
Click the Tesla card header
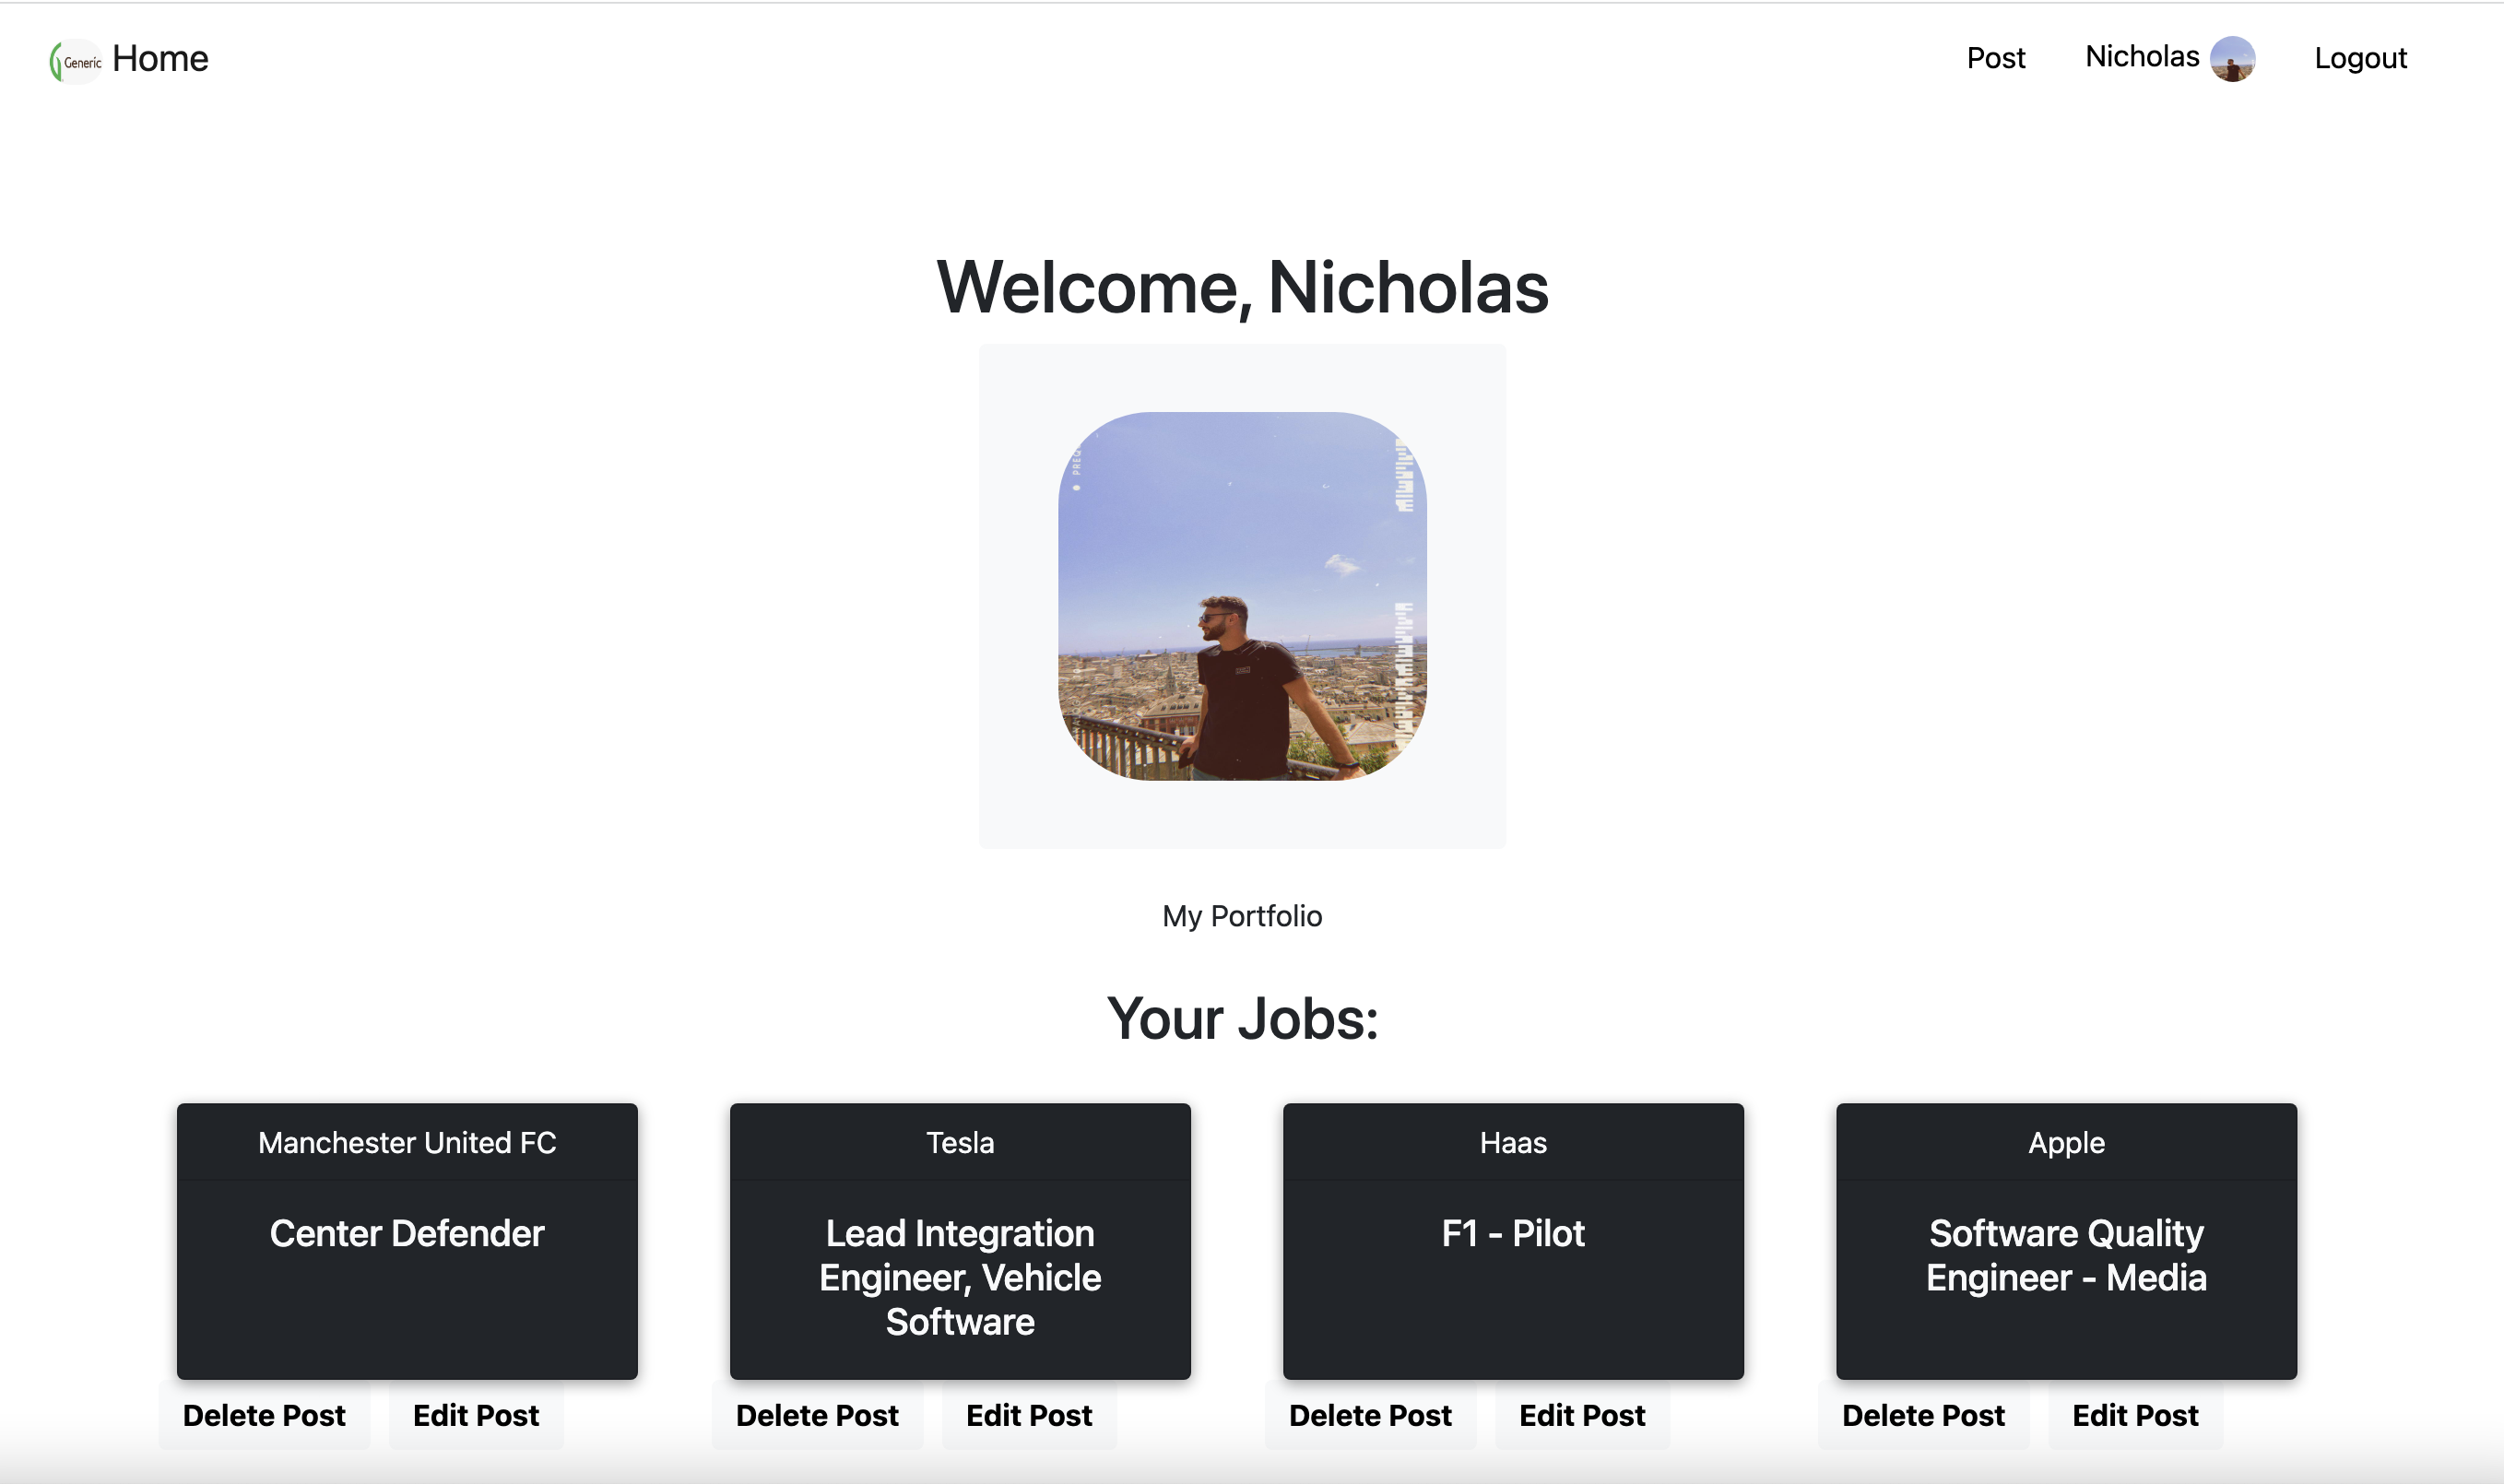click(x=960, y=1142)
